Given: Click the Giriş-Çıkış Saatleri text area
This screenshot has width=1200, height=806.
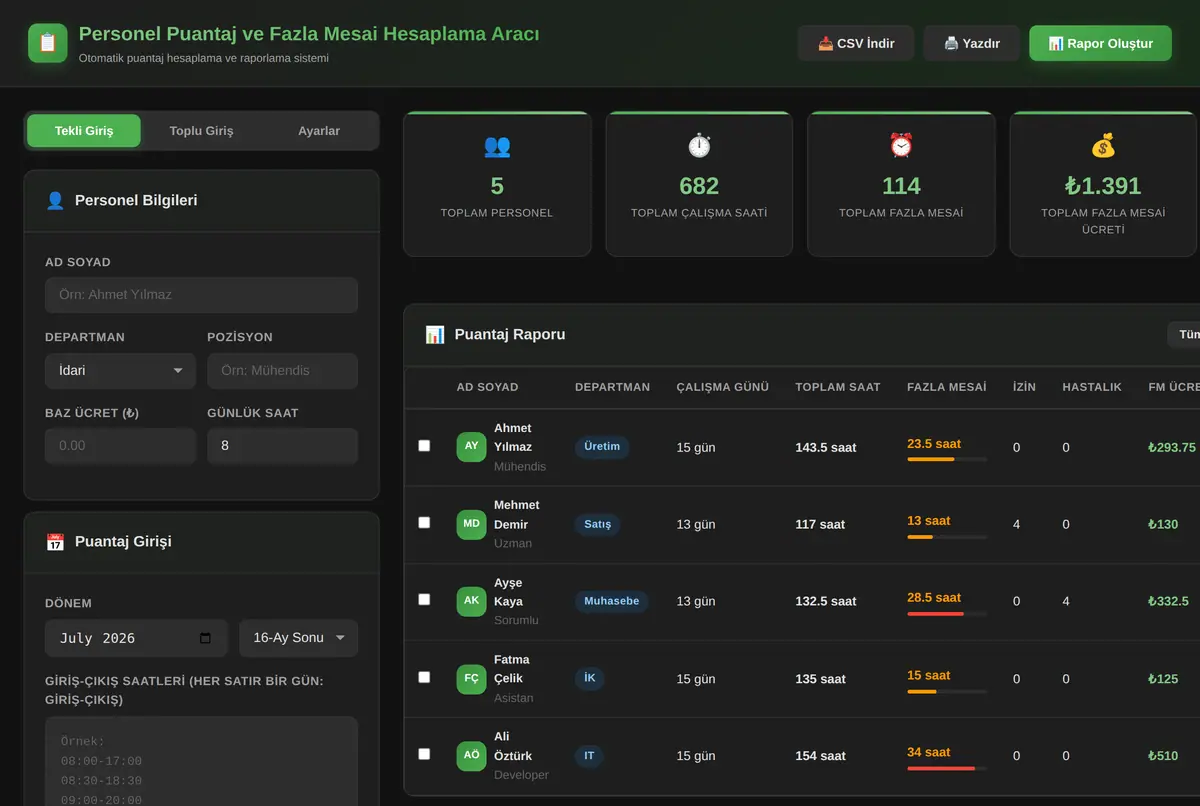Looking at the screenshot, I should pos(201,761).
